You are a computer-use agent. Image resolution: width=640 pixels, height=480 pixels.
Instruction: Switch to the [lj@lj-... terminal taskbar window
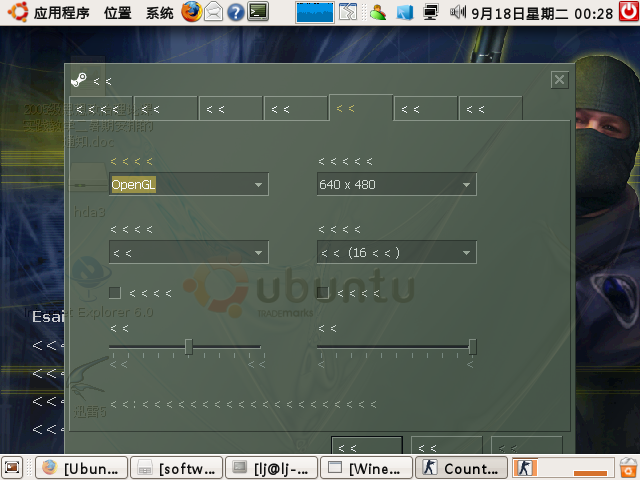(271, 468)
